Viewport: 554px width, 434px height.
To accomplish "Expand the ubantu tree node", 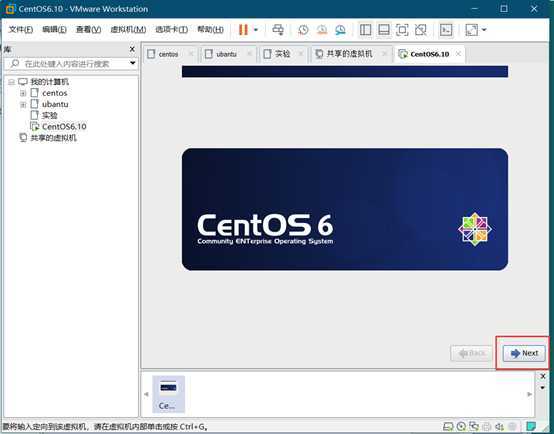I will [x=23, y=105].
